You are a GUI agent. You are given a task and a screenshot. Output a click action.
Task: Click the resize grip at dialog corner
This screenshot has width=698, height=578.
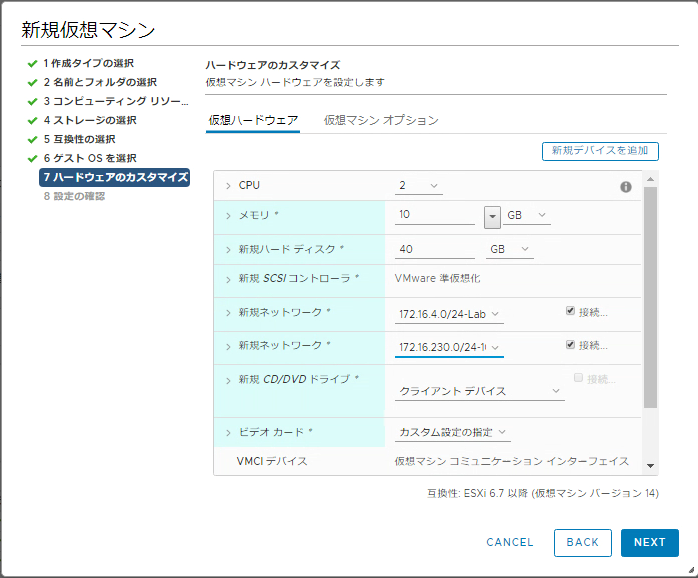click(691, 570)
